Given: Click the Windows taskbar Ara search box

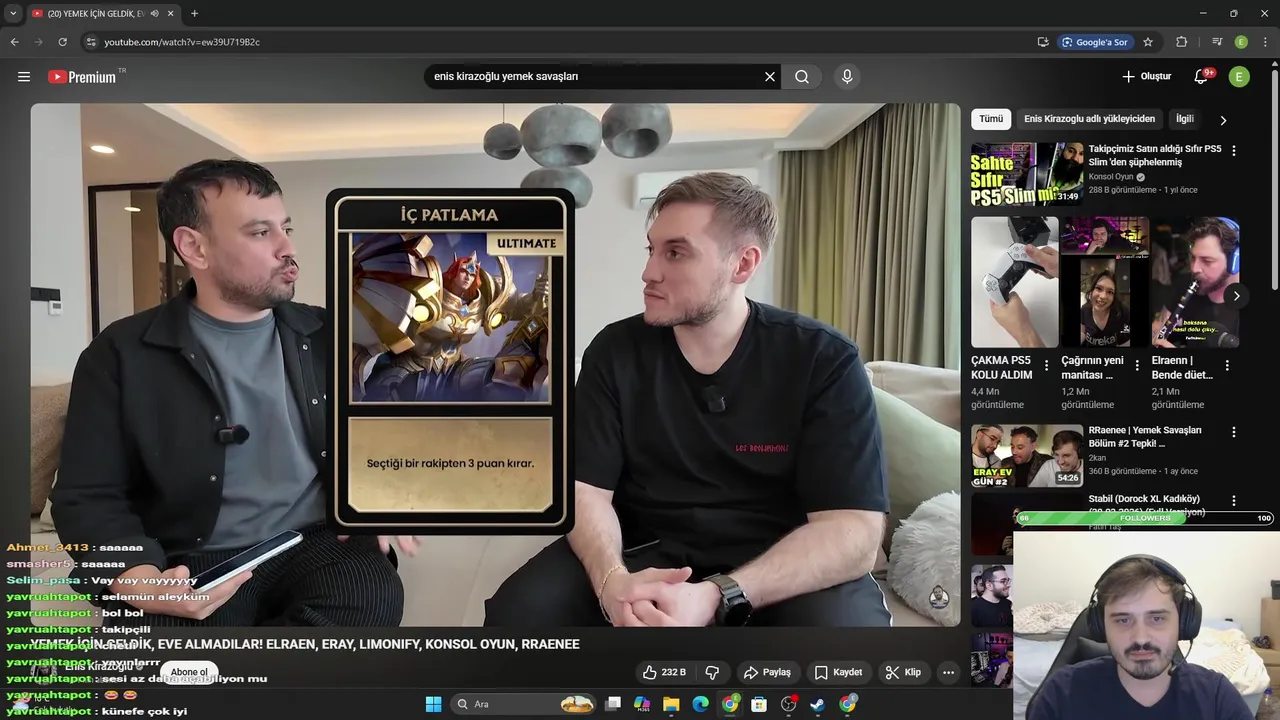Looking at the screenshot, I should click(523, 704).
